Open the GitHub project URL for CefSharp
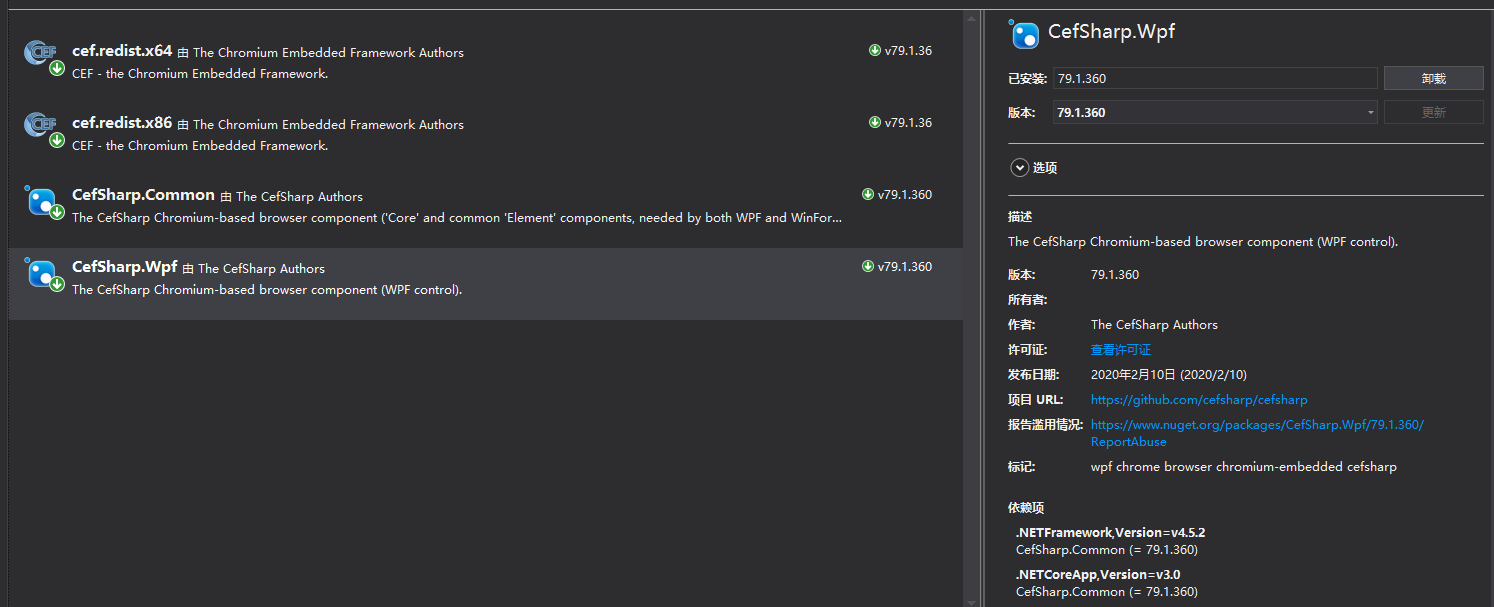The width and height of the screenshot is (1494, 607). click(x=1198, y=399)
